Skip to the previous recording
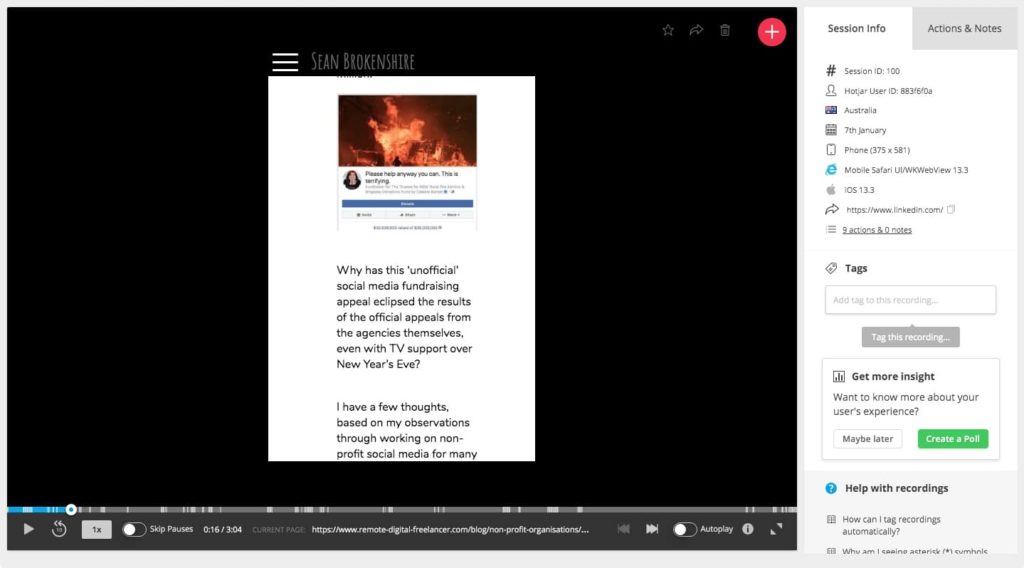The image size is (1024, 568). (x=624, y=529)
